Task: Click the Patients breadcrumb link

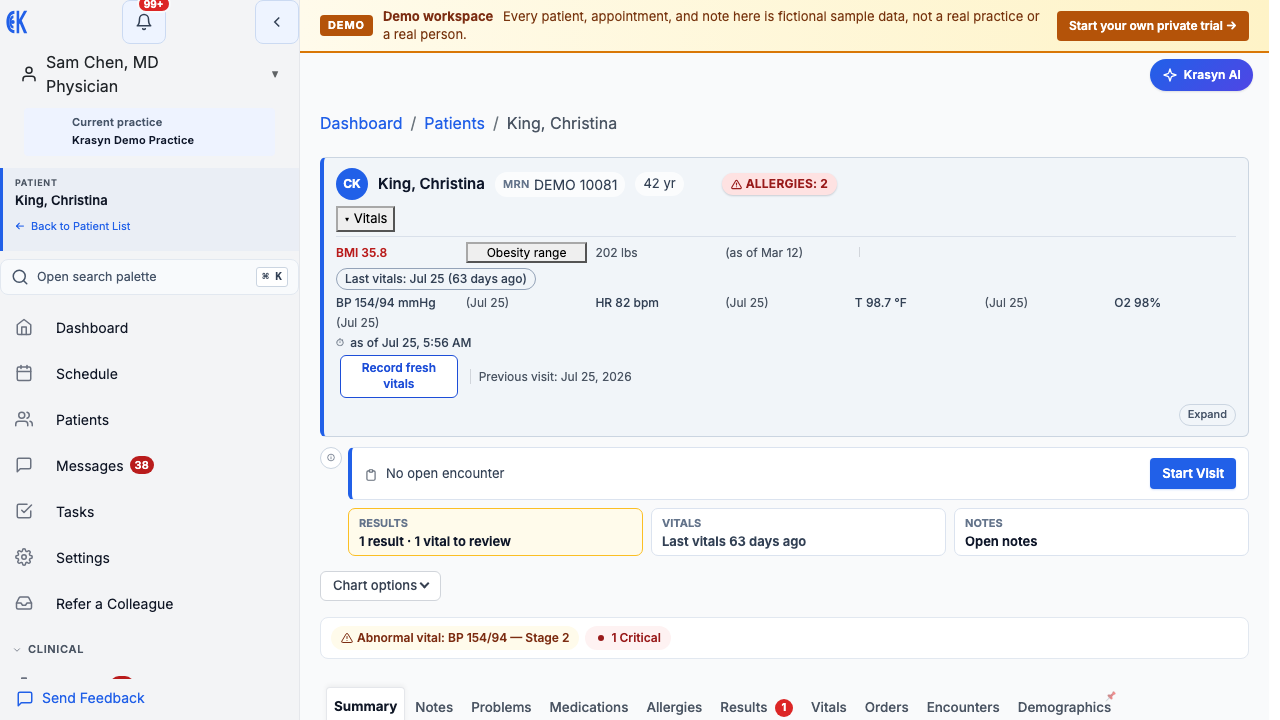Action: [x=454, y=123]
